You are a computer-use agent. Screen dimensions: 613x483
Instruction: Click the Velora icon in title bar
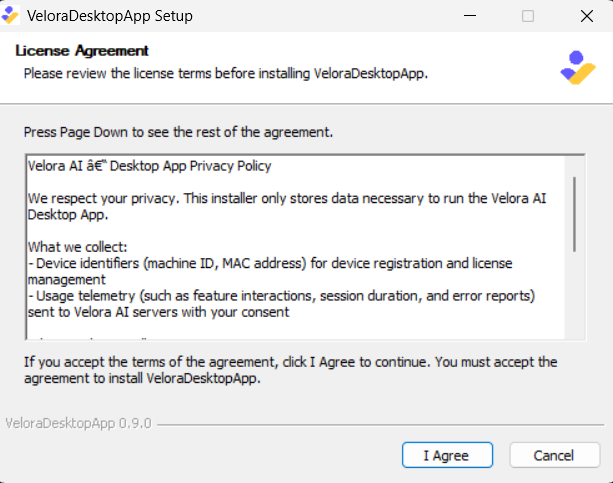[x=10, y=16]
